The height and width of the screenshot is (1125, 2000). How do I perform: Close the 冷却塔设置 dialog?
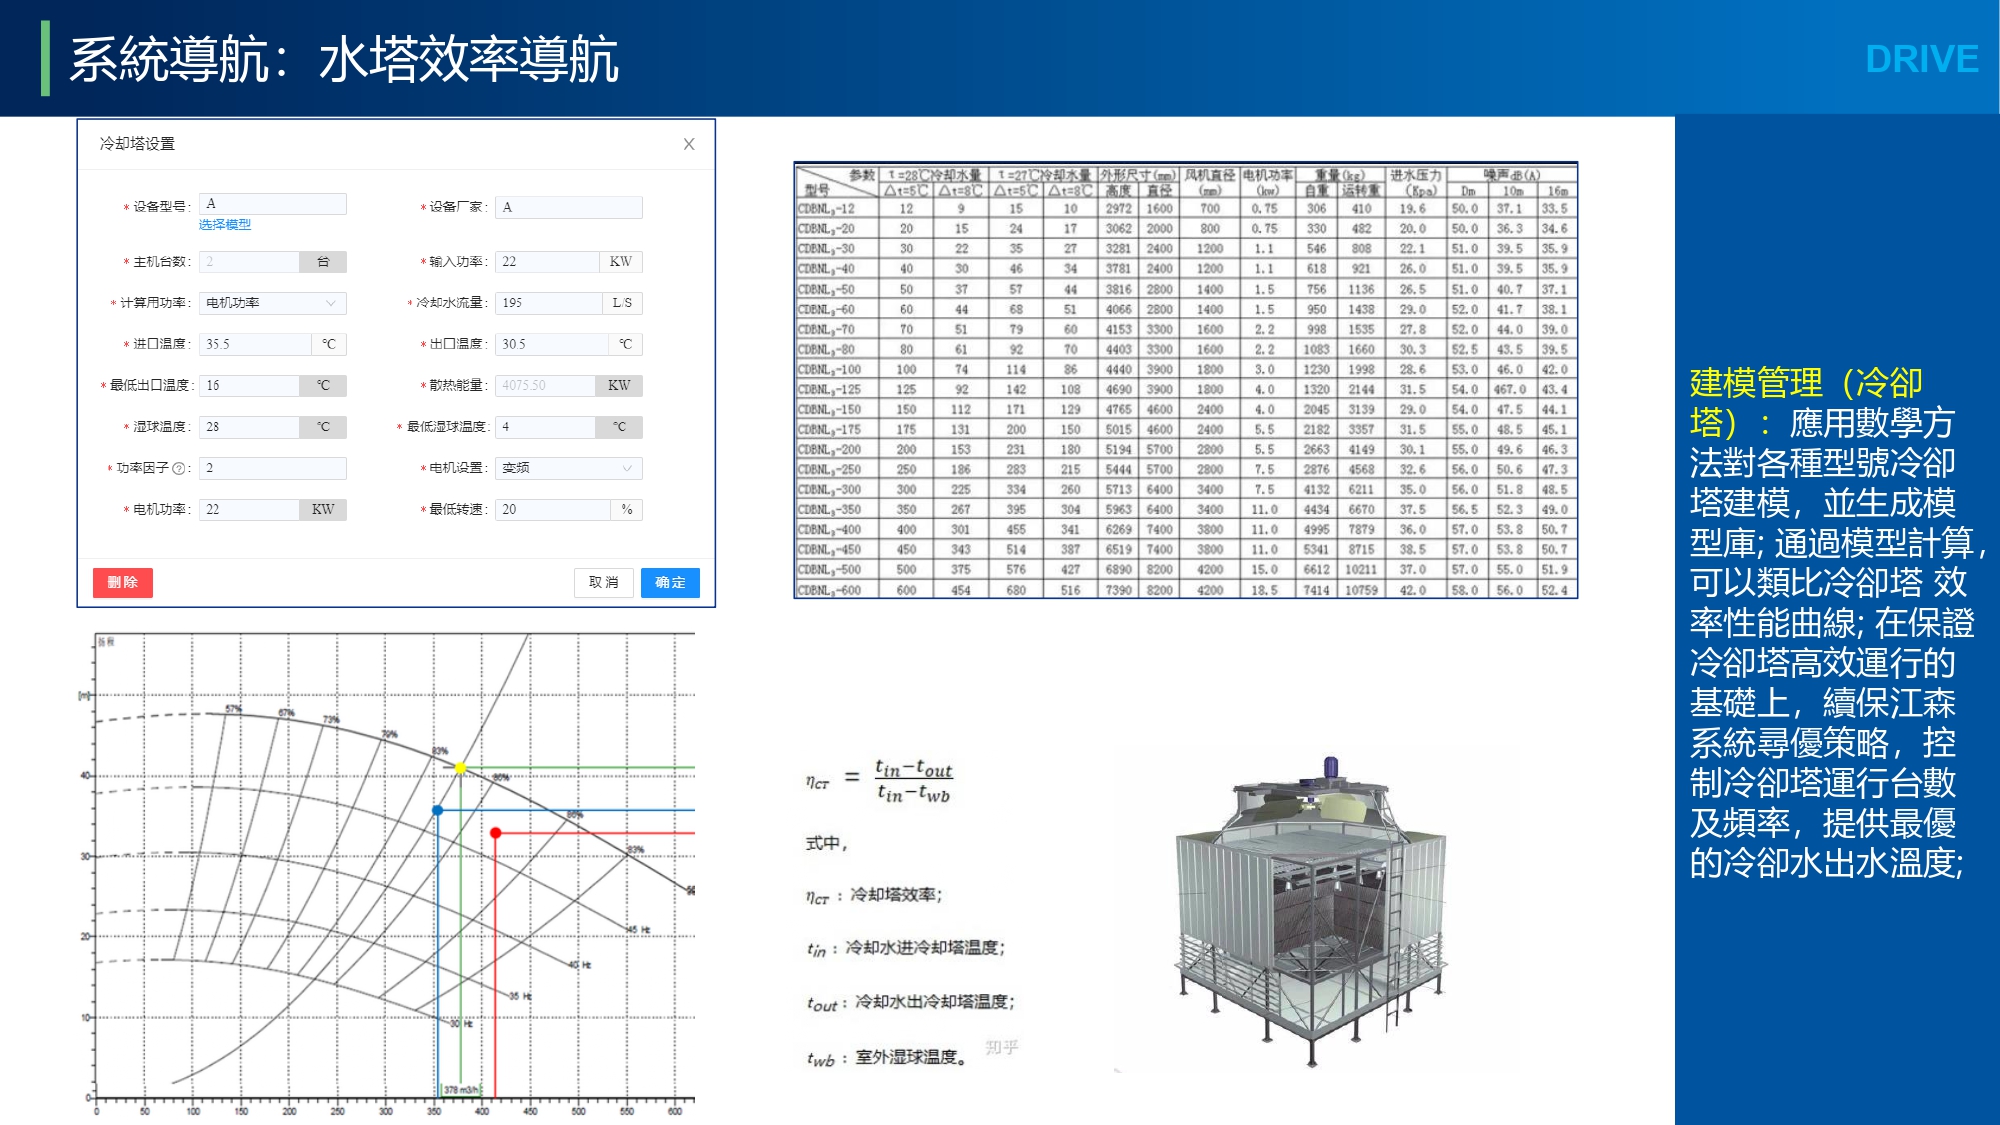coord(689,144)
